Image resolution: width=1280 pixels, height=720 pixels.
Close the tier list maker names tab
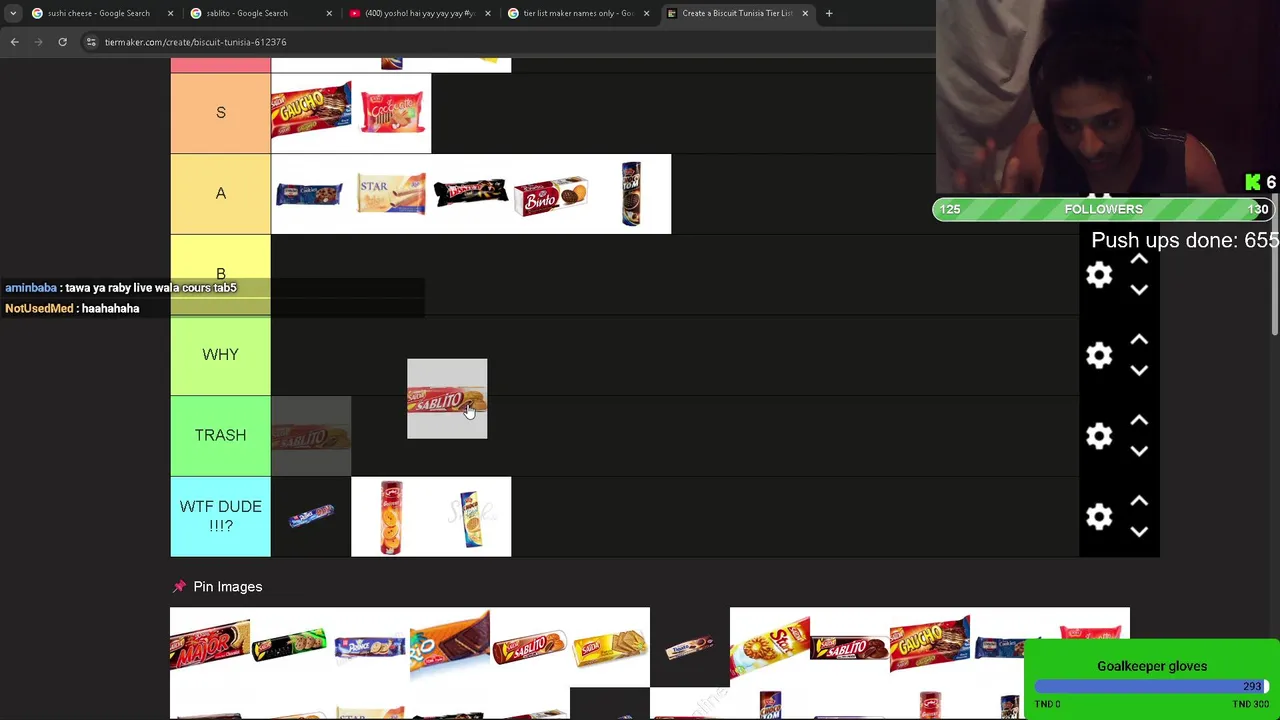646,13
